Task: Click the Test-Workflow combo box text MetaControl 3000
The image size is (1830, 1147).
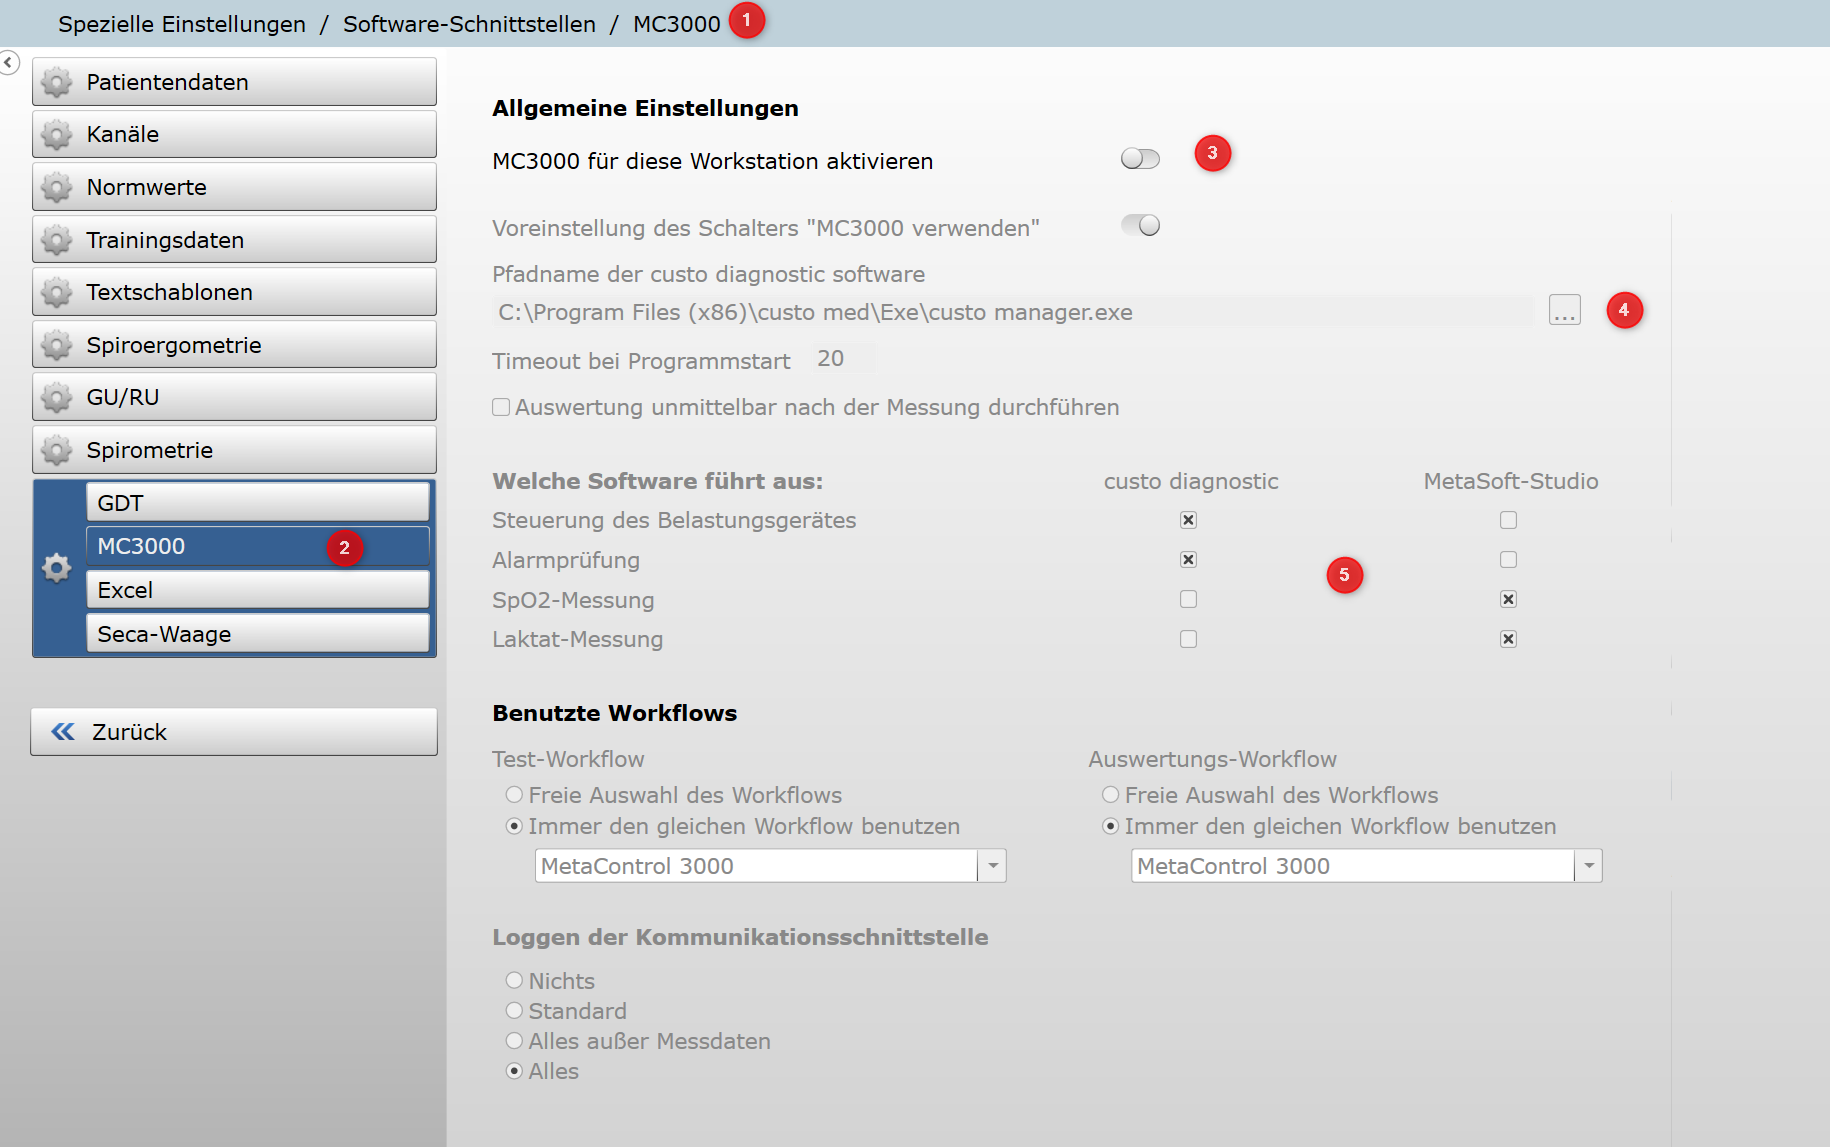Action: tap(637, 866)
